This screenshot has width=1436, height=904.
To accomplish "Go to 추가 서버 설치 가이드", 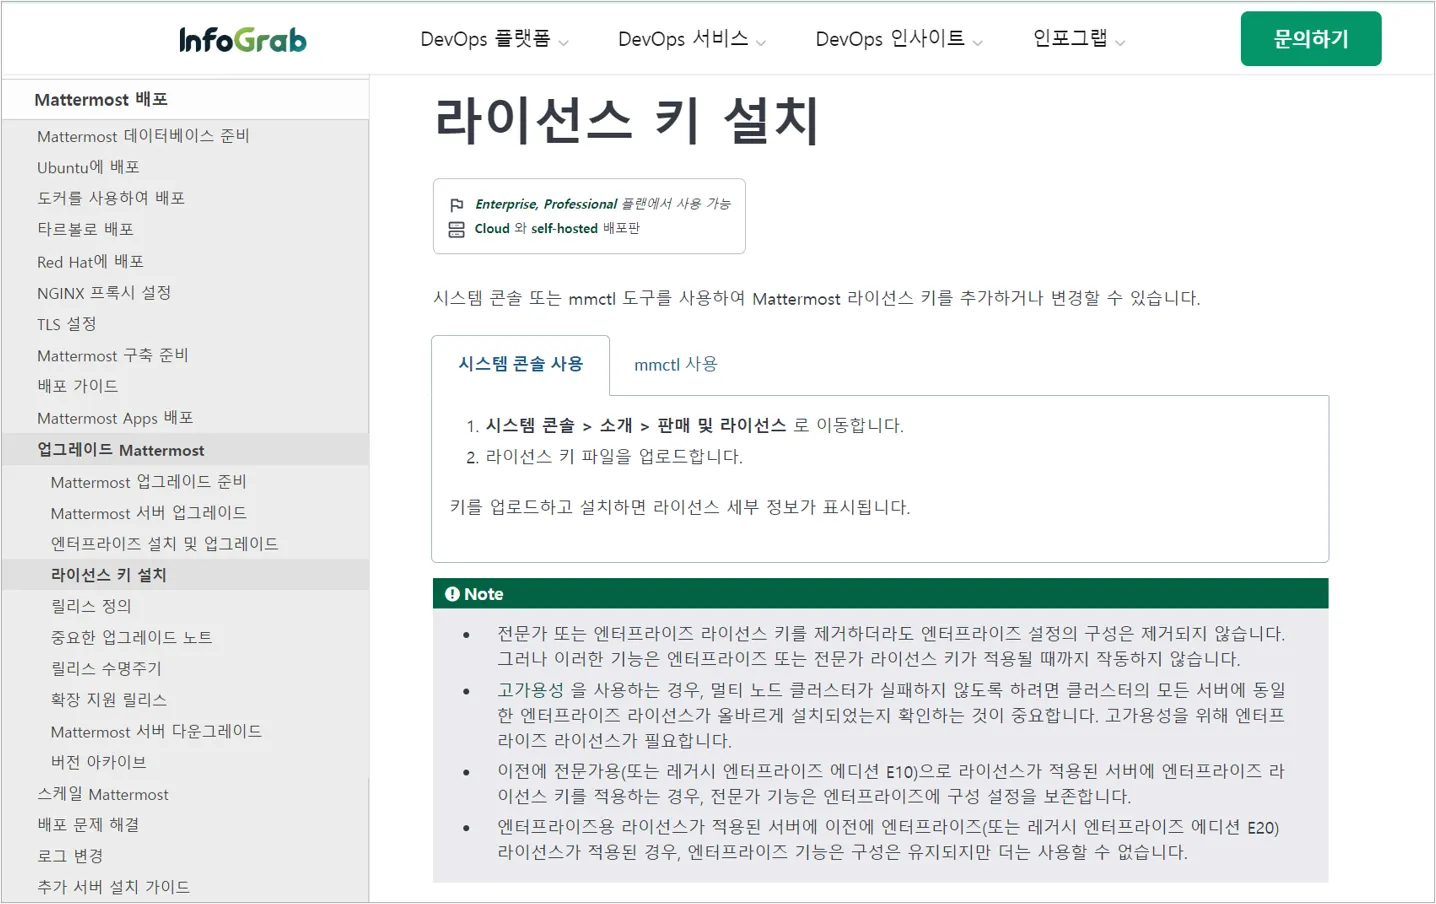I will pos(113,887).
